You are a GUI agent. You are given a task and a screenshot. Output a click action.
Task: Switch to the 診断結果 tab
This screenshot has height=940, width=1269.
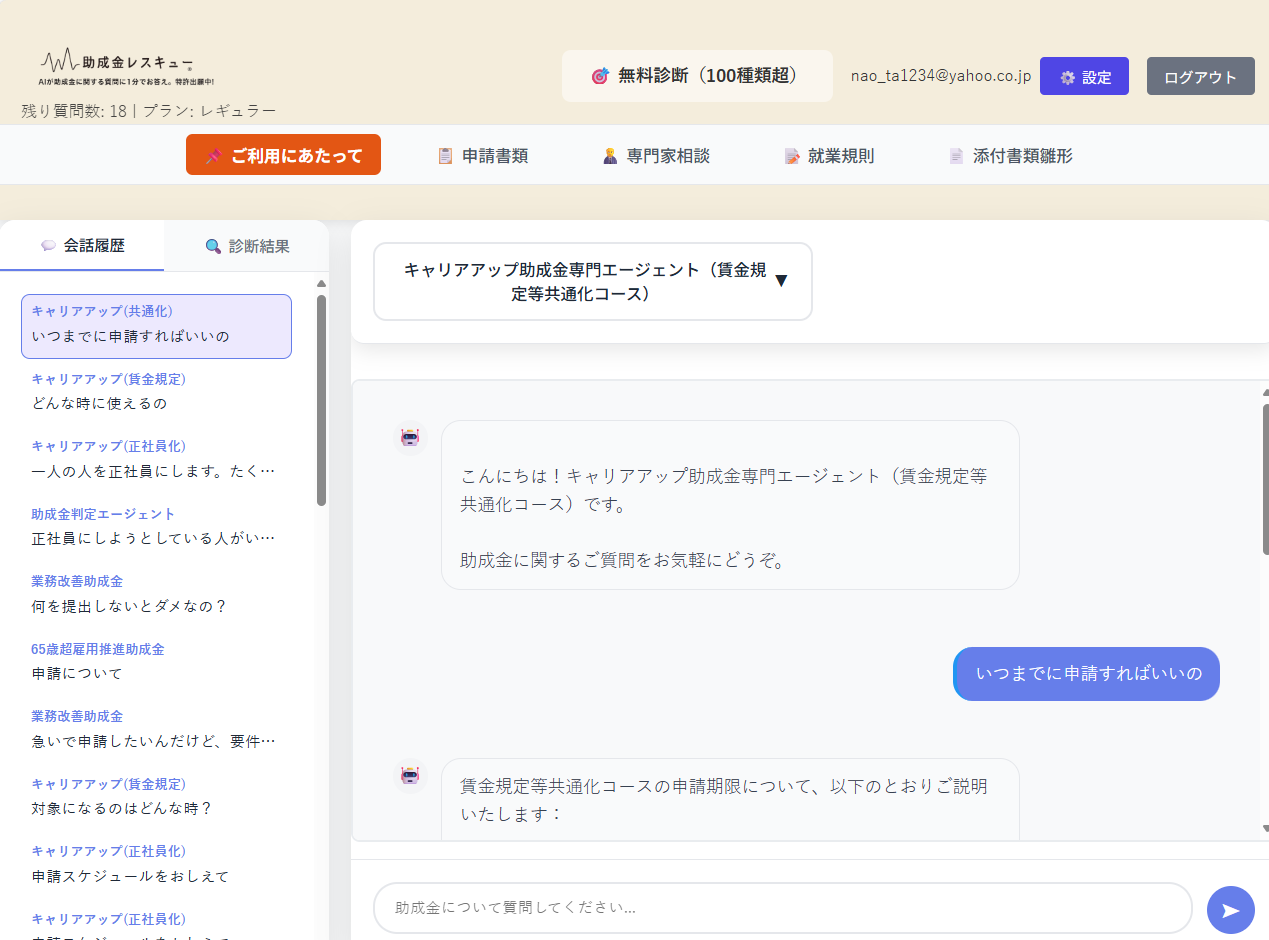tap(247, 246)
